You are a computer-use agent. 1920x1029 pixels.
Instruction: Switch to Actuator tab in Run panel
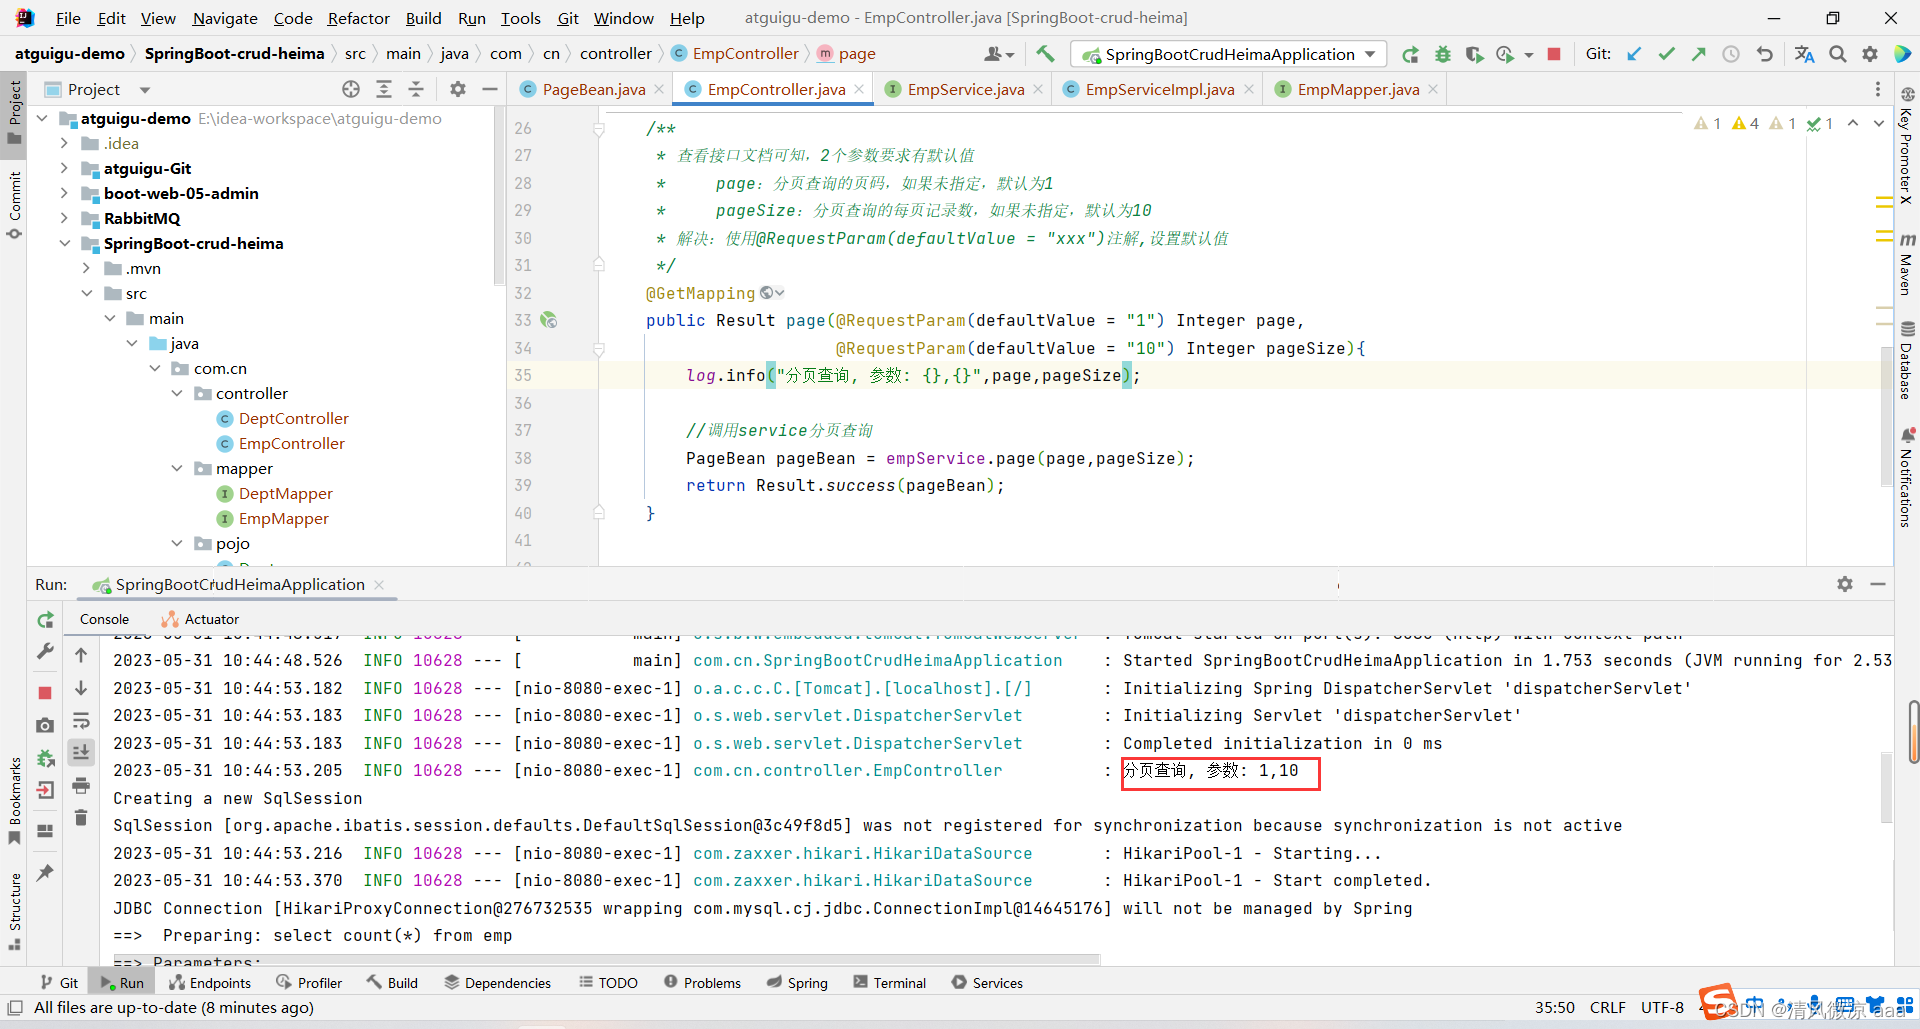[201, 619]
